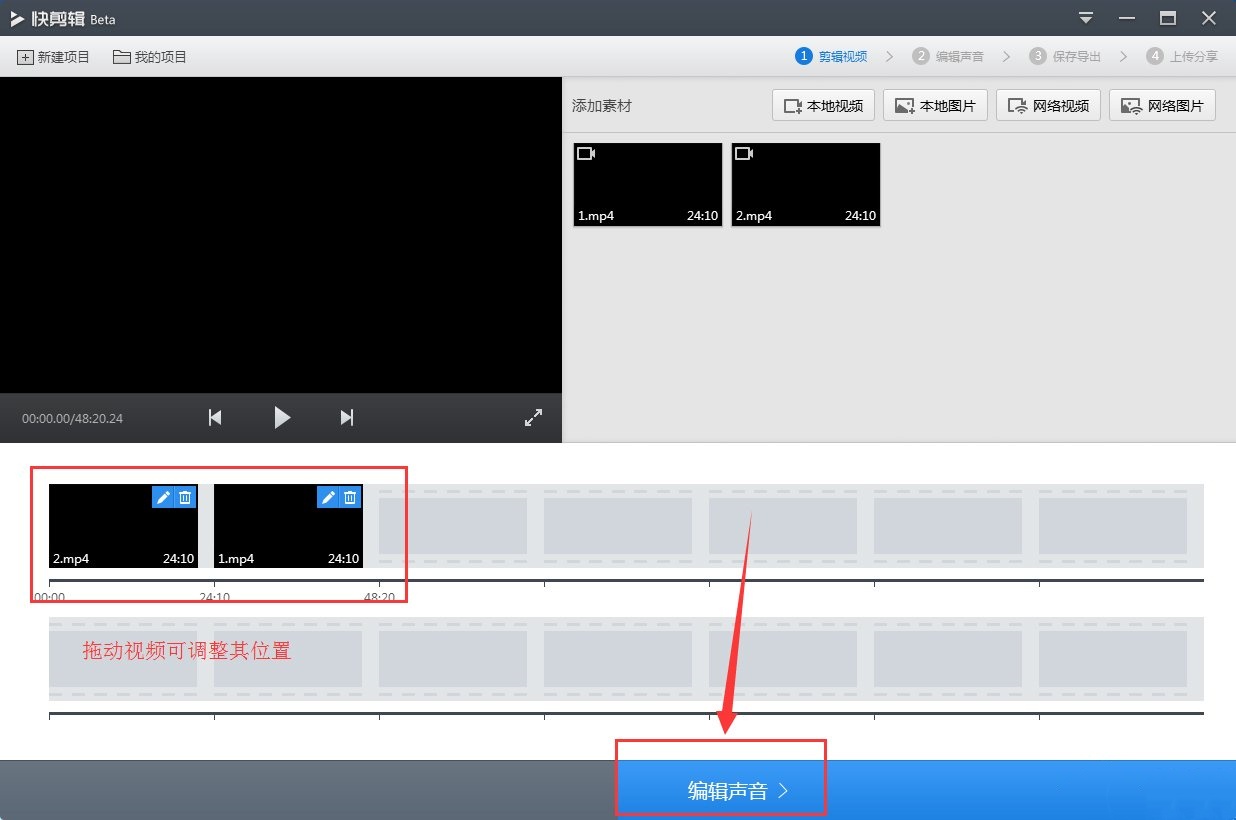The height and width of the screenshot is (820, 1236).
Task: Skip to the end of the video
Action: click(x=346, y=417)
